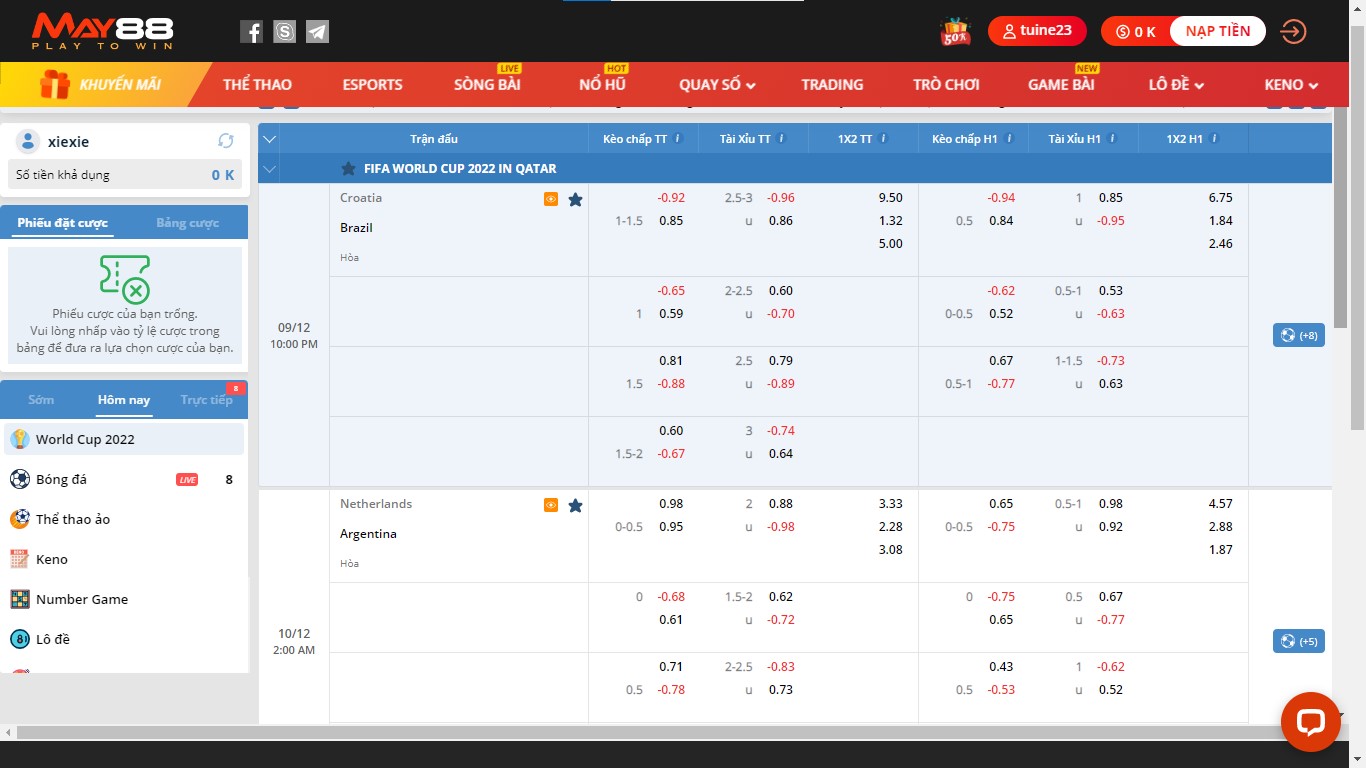Image resolution: width=1366 pixels, height=768 pixels.
Task: Favorite the Croatia vs Brazil match star
Action: coord(575,199)
